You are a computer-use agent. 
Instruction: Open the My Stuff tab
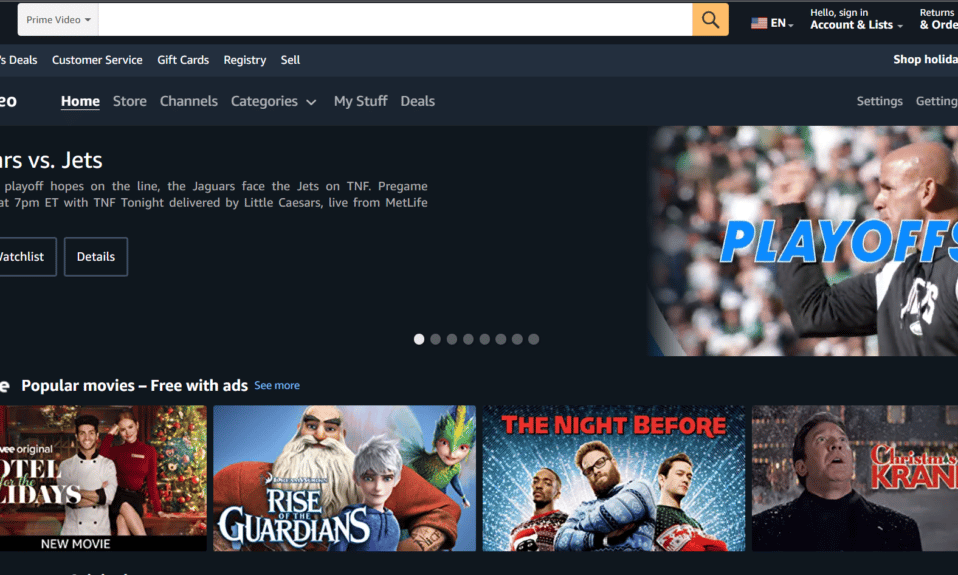pyautogui.click(x=360, y=101)
